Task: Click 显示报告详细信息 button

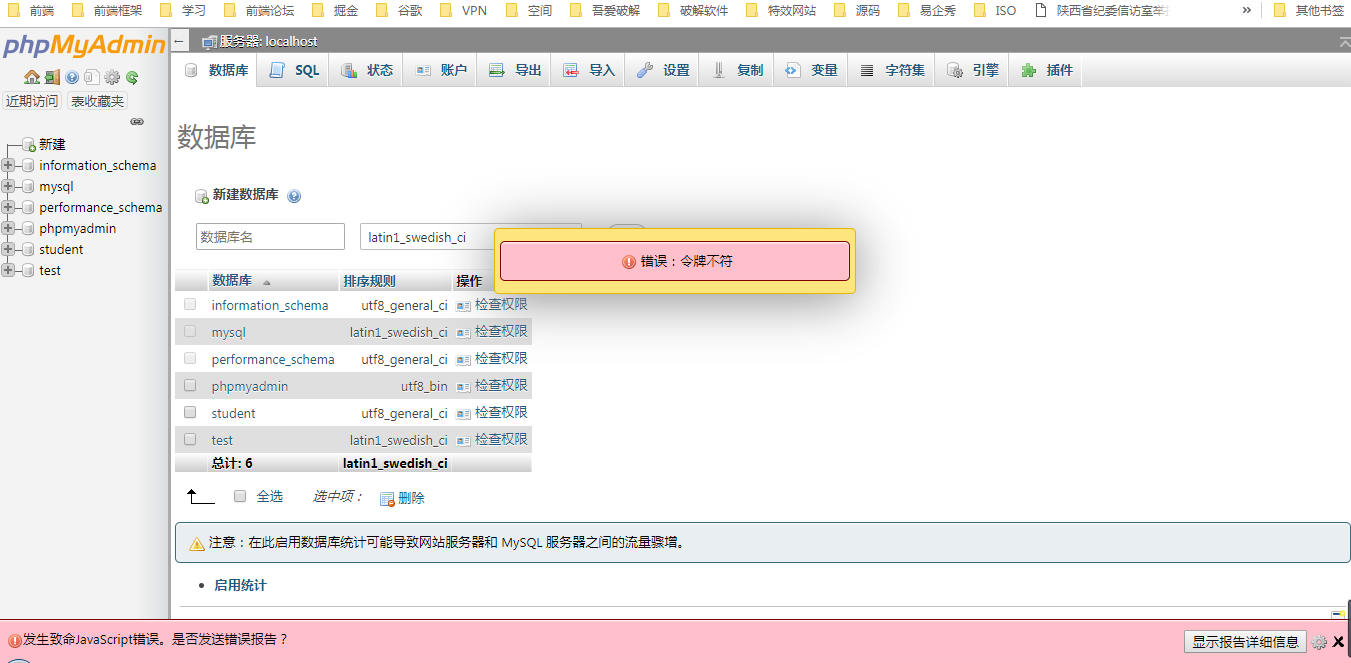Action: click(x=1245, y=642)
